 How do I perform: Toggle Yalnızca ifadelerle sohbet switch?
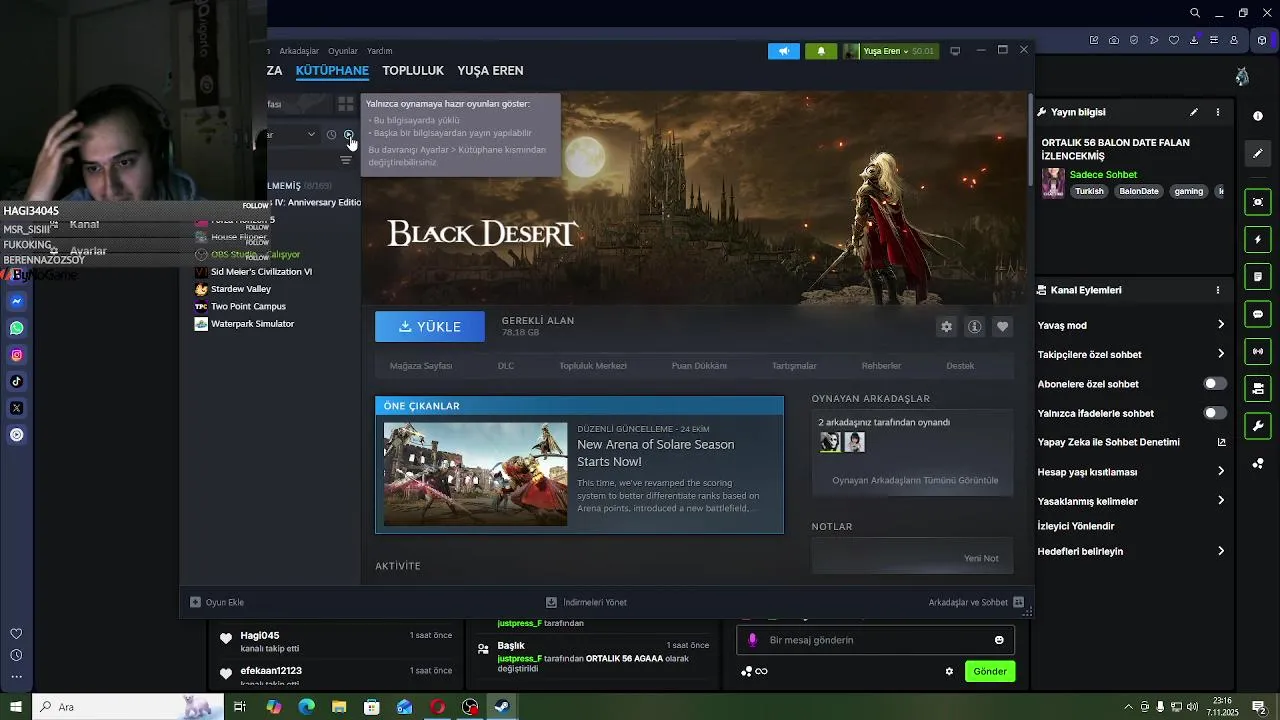tap(1215, 413)
